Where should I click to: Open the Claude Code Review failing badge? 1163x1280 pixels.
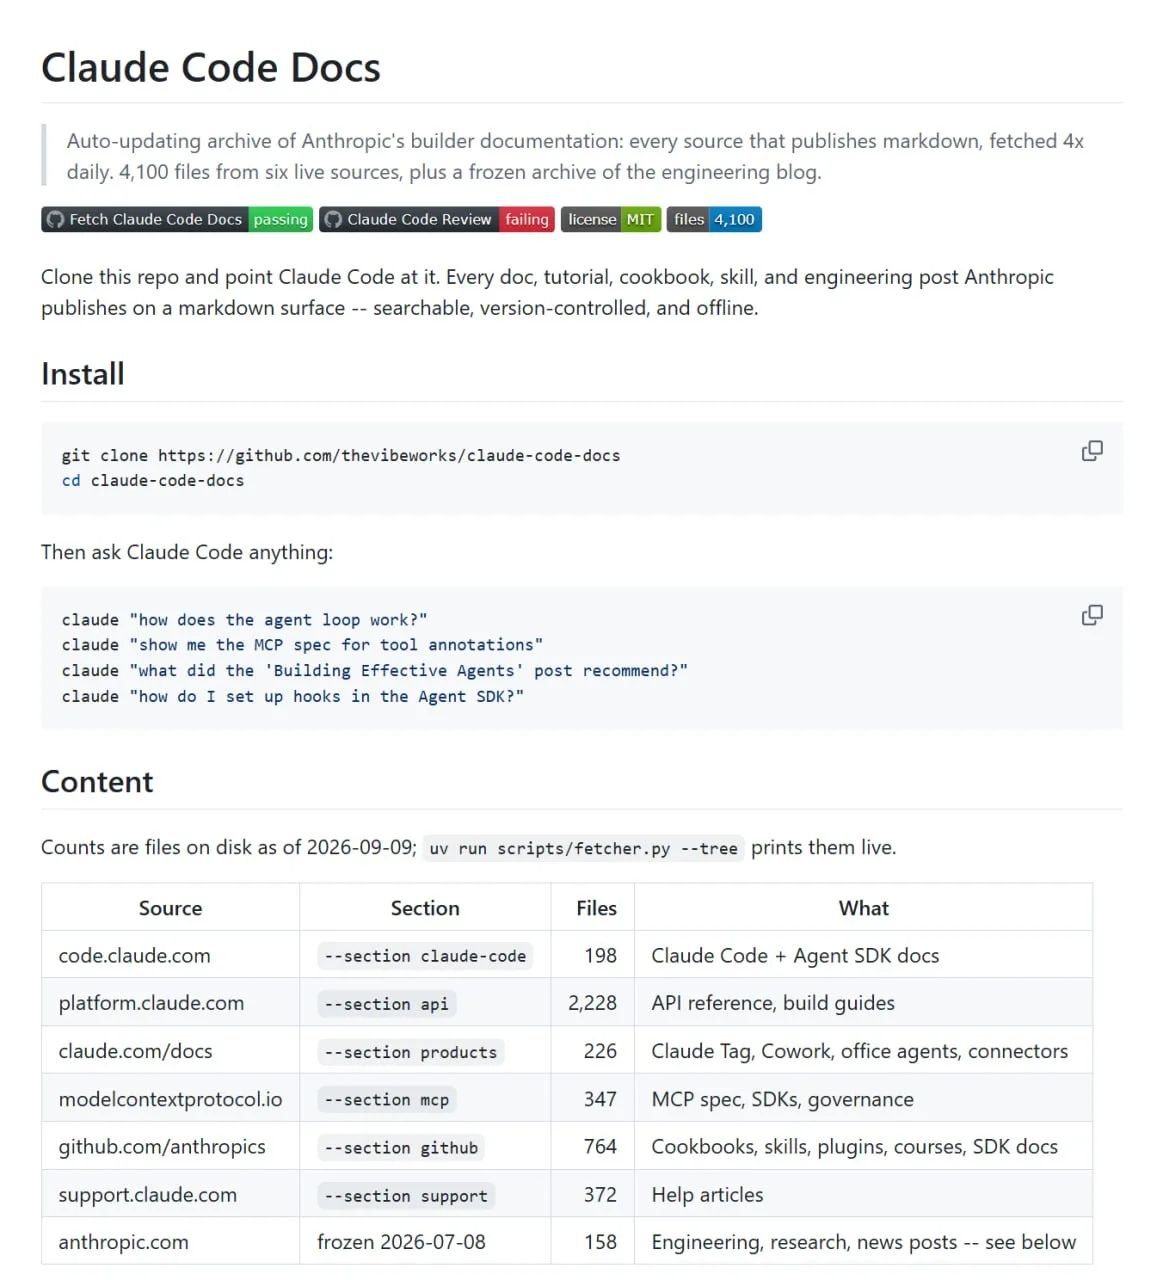[437, 219]
